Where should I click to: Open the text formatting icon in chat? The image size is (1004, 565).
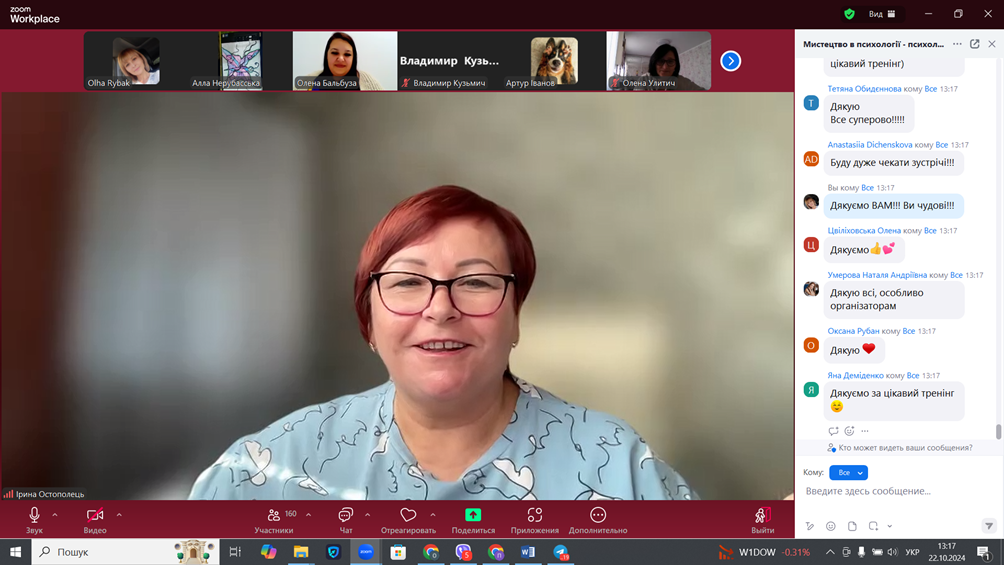pos(810,526)
